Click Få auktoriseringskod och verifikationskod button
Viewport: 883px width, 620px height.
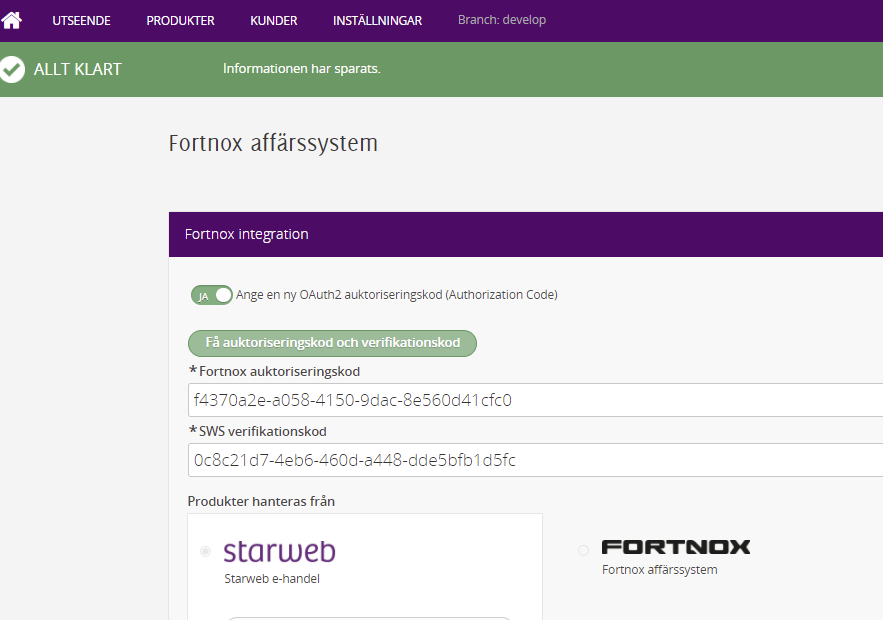pos(332,343)
